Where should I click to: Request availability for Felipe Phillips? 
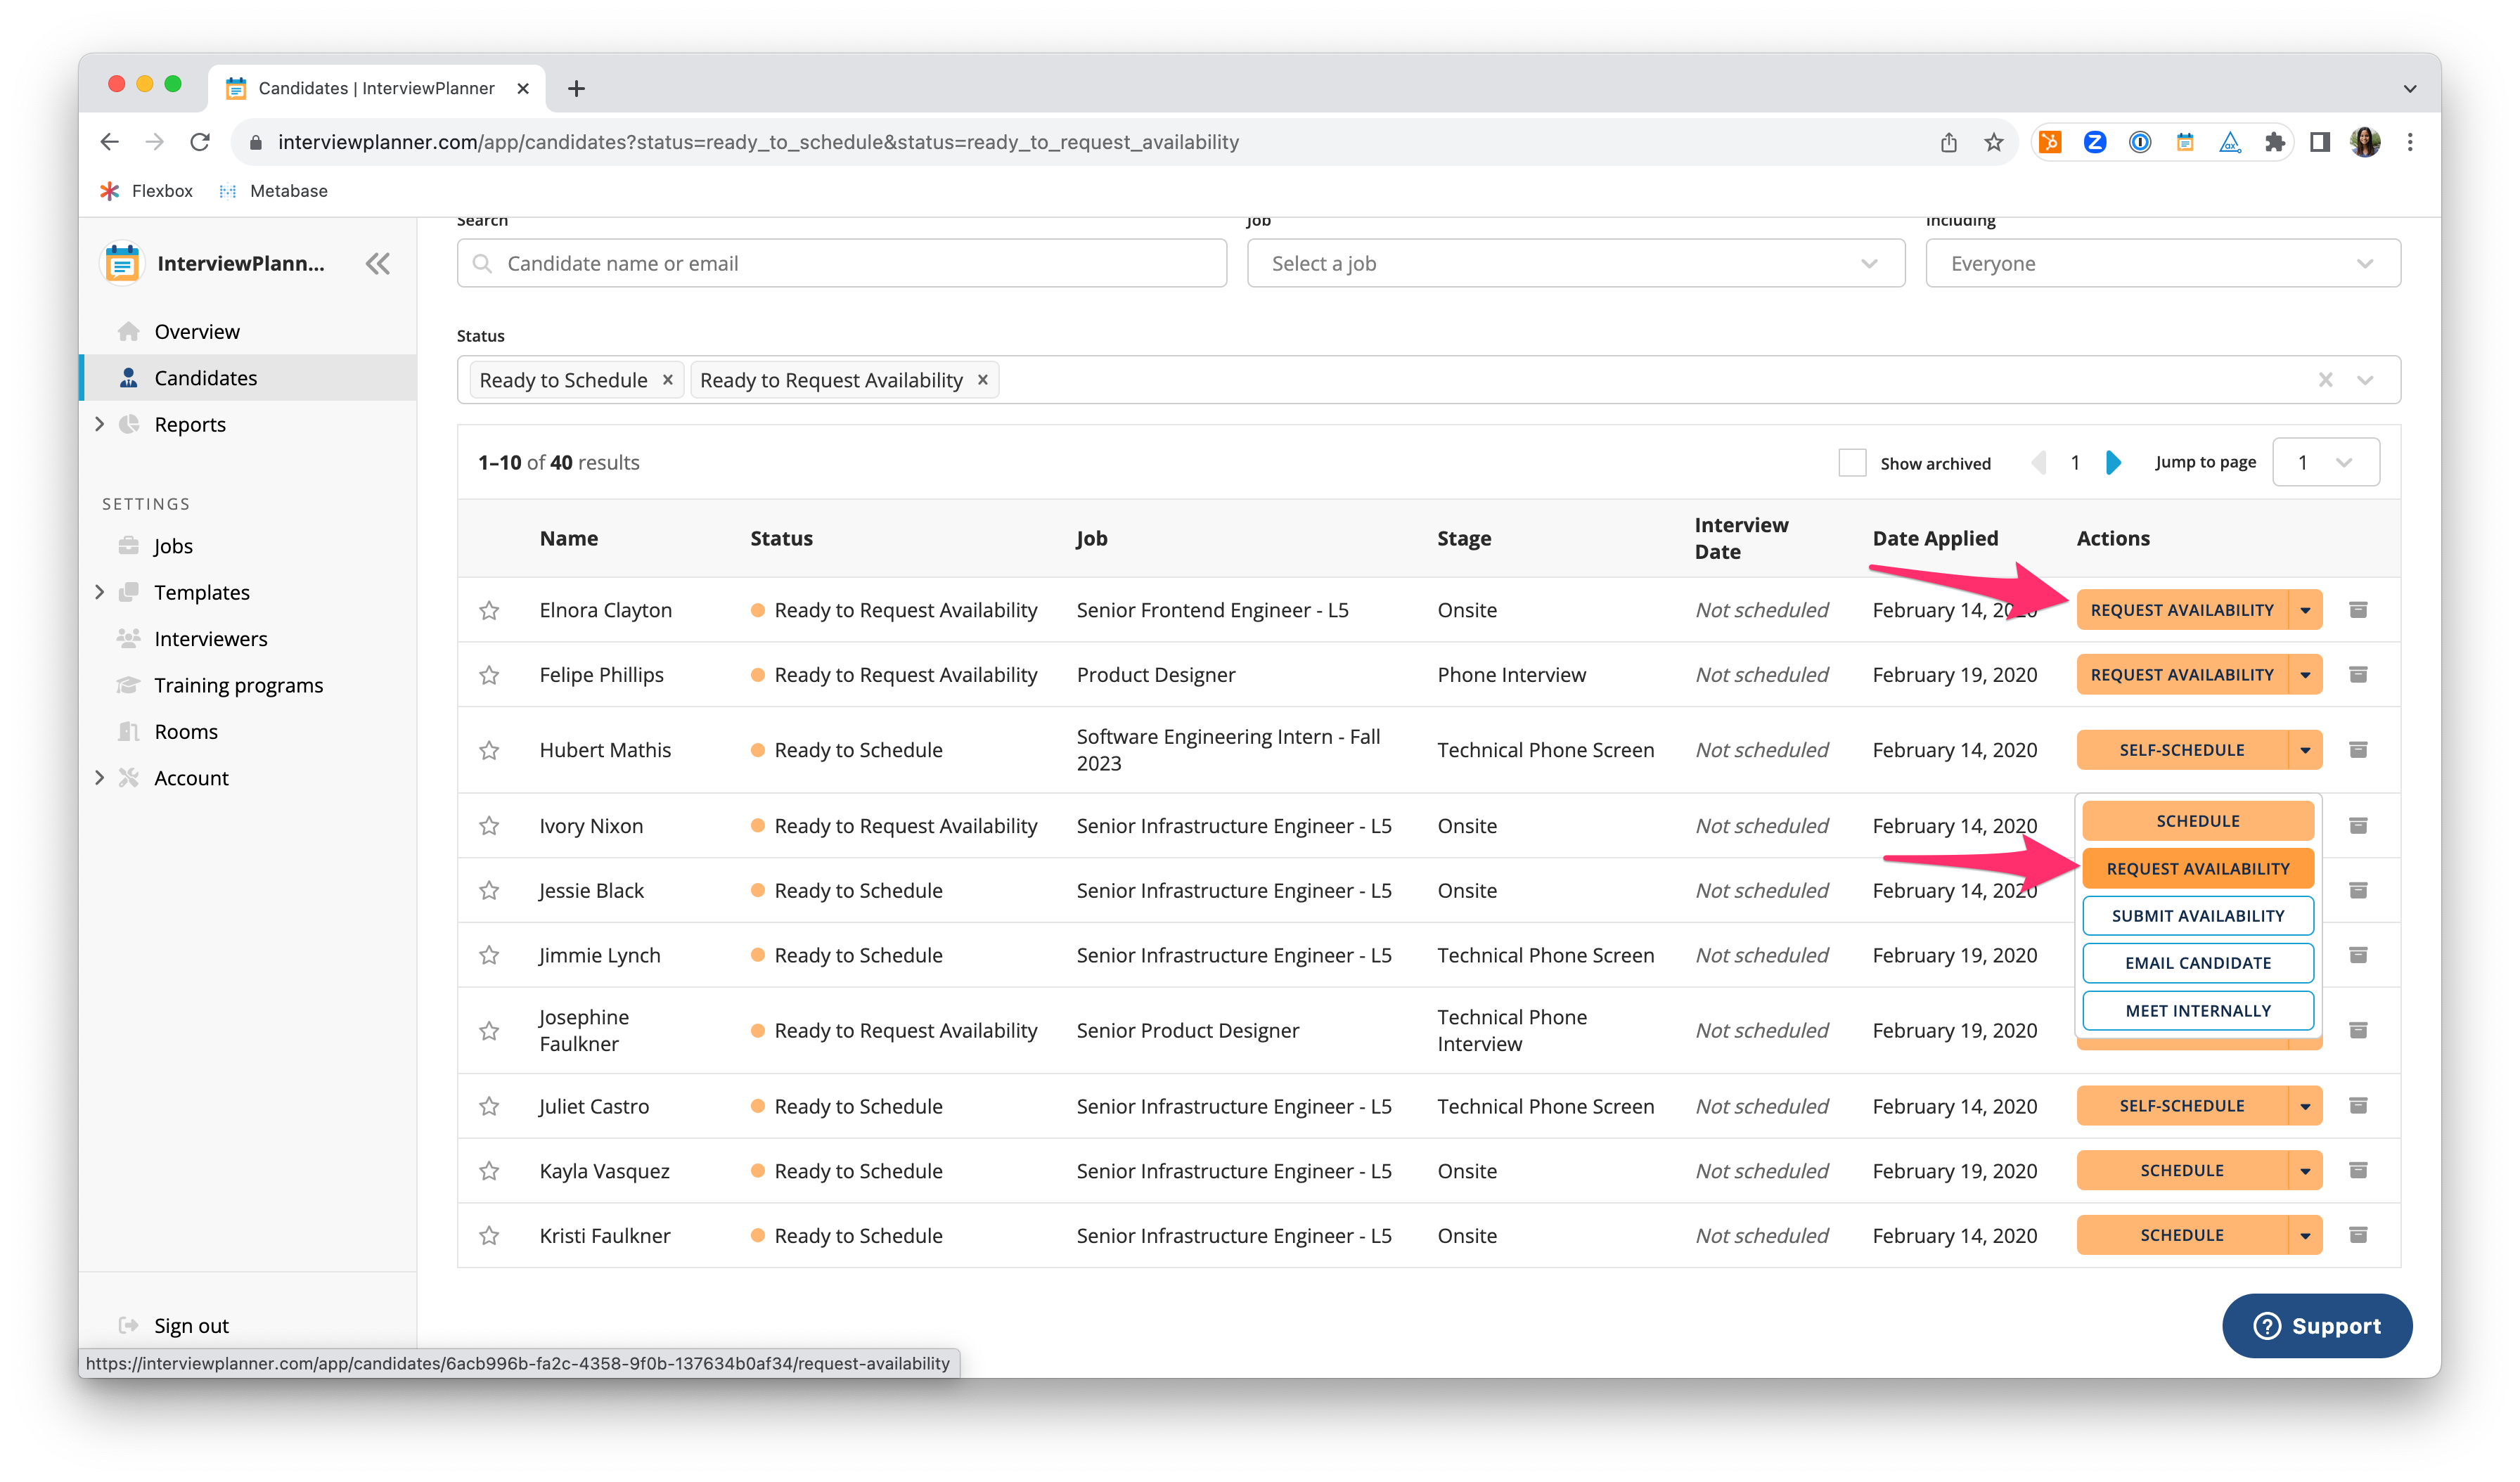[x=2182, y=675]
